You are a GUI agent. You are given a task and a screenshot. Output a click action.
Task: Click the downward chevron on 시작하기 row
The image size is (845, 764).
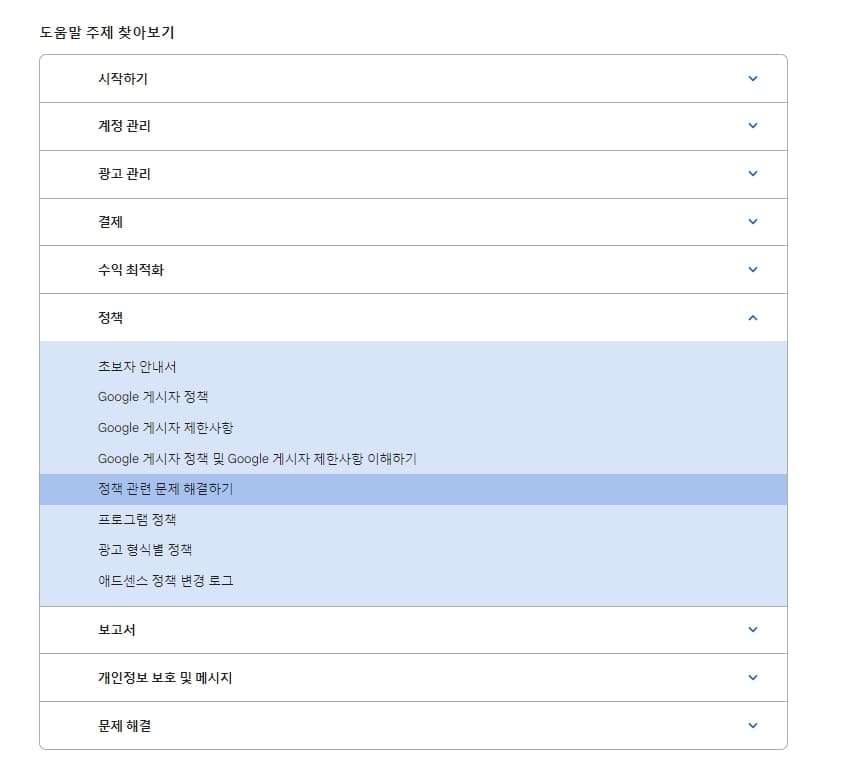755,78
